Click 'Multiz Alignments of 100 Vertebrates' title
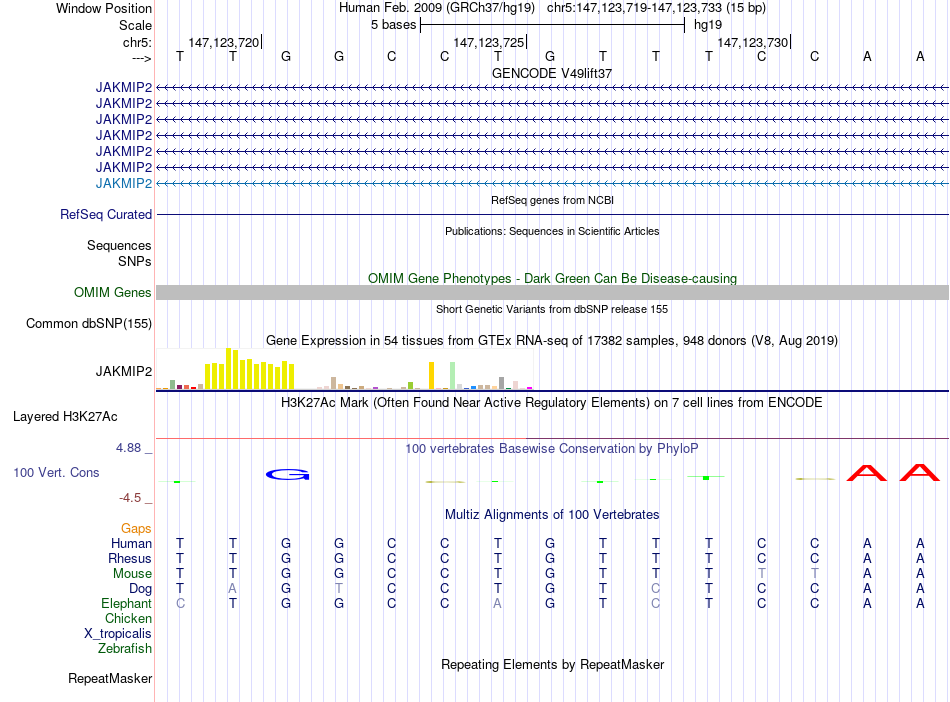This screenshot has width=950, height=702. tap(552, 515)
